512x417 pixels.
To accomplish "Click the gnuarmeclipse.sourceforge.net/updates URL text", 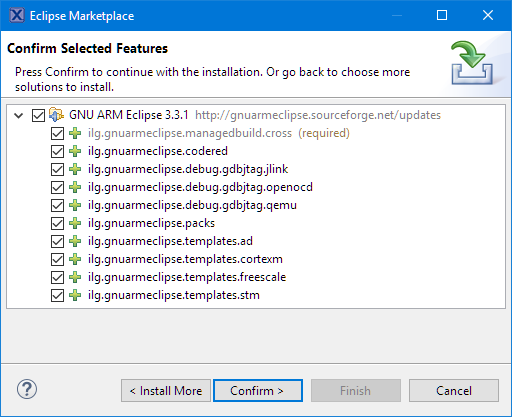I will point(318,115).
